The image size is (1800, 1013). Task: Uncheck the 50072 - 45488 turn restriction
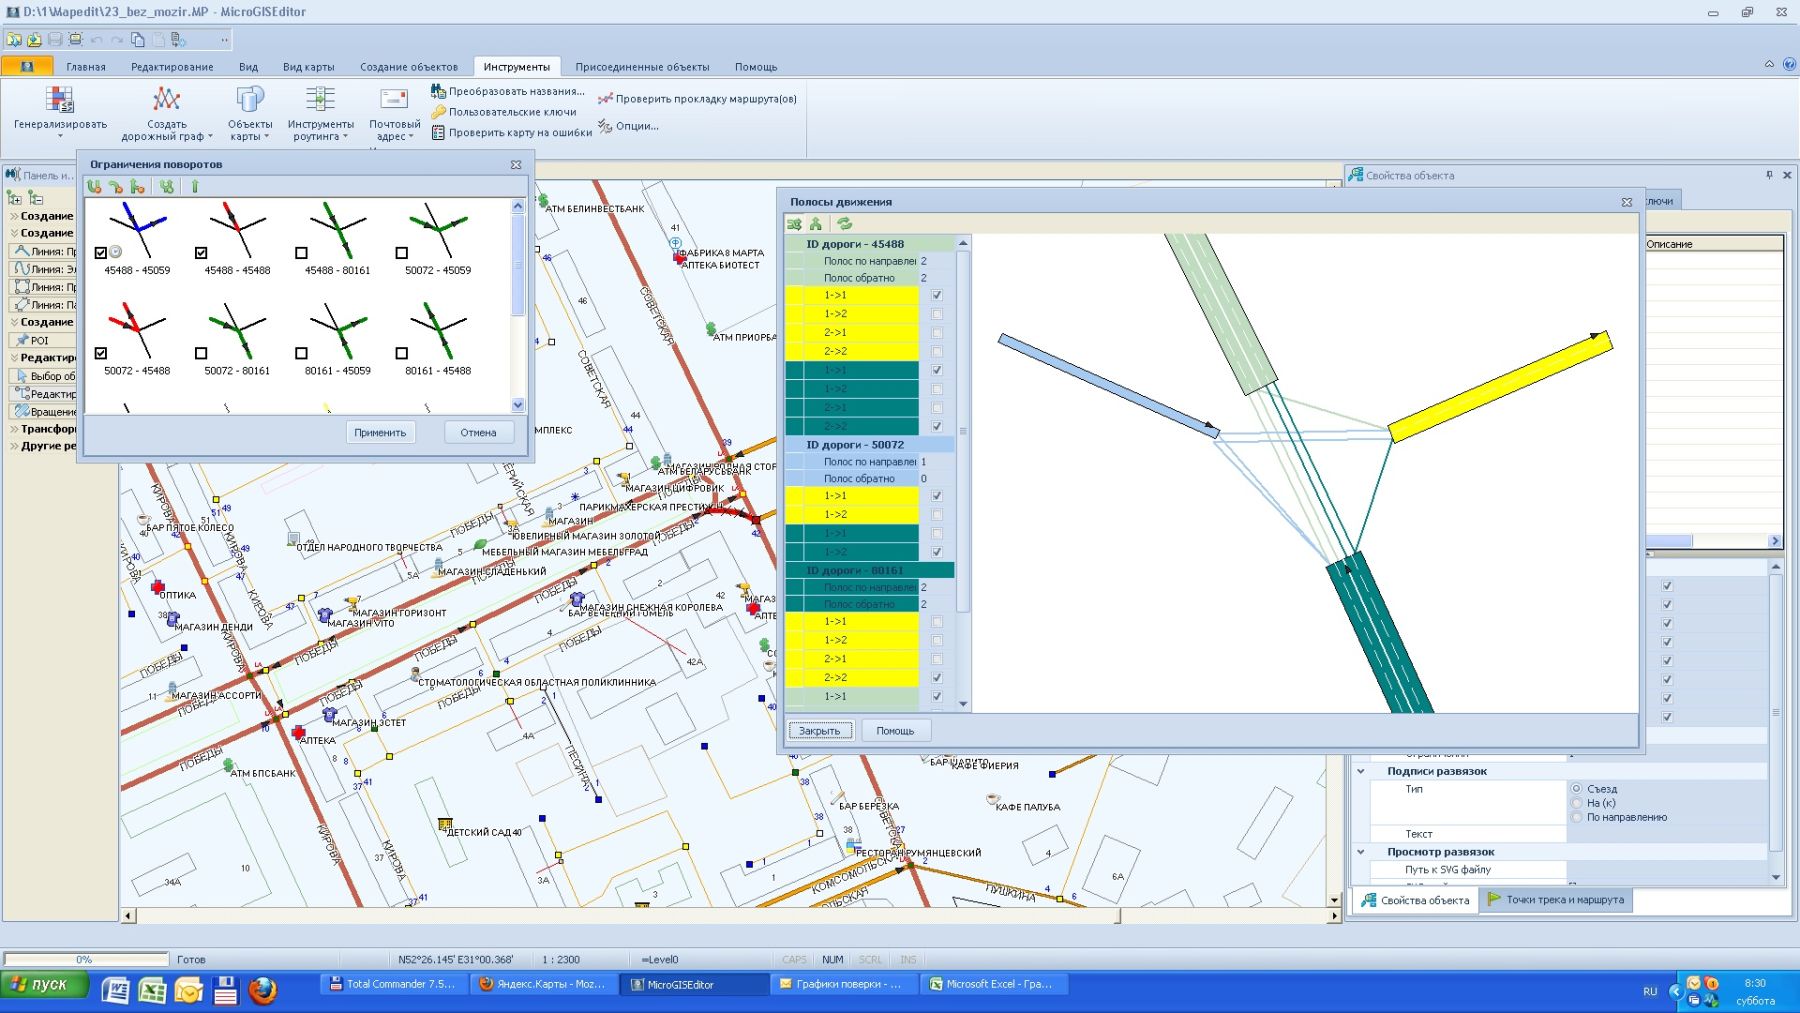tap(101, 353)
